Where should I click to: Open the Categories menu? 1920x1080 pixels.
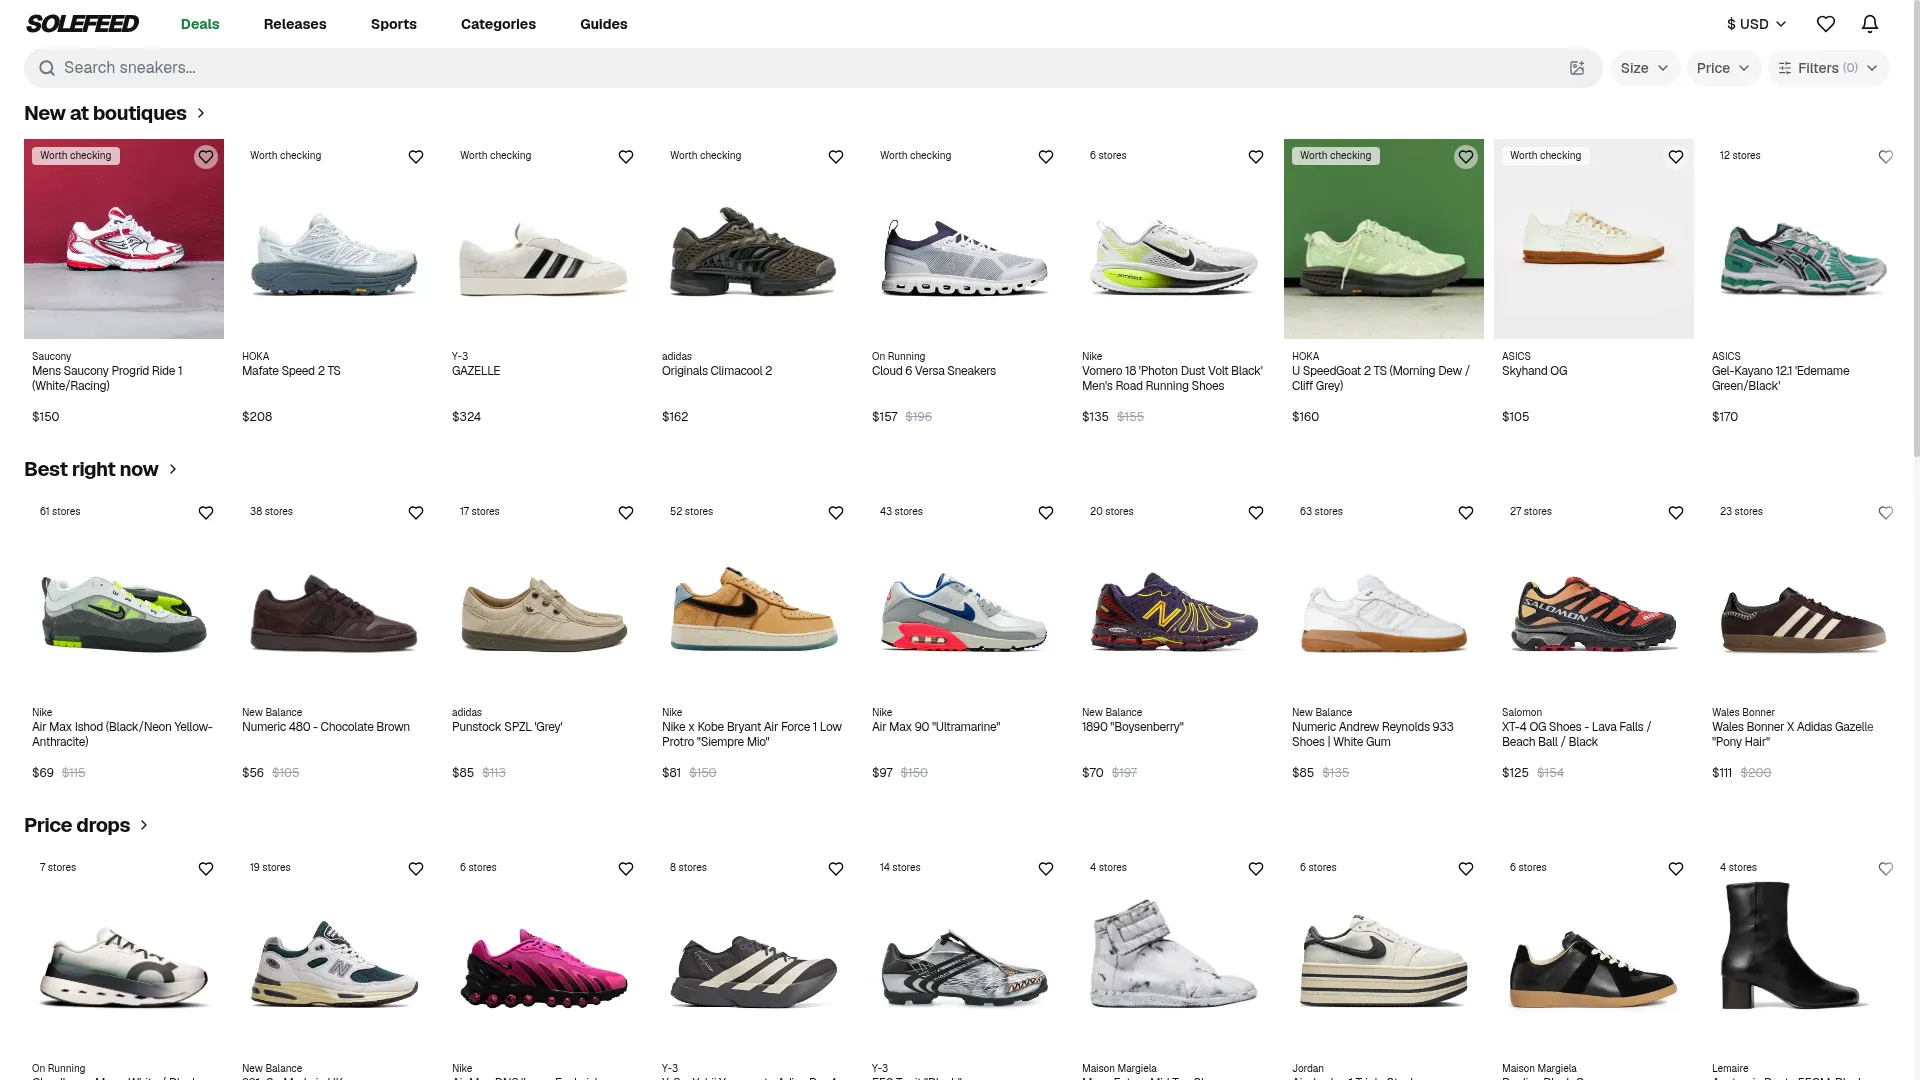[498, 24]
